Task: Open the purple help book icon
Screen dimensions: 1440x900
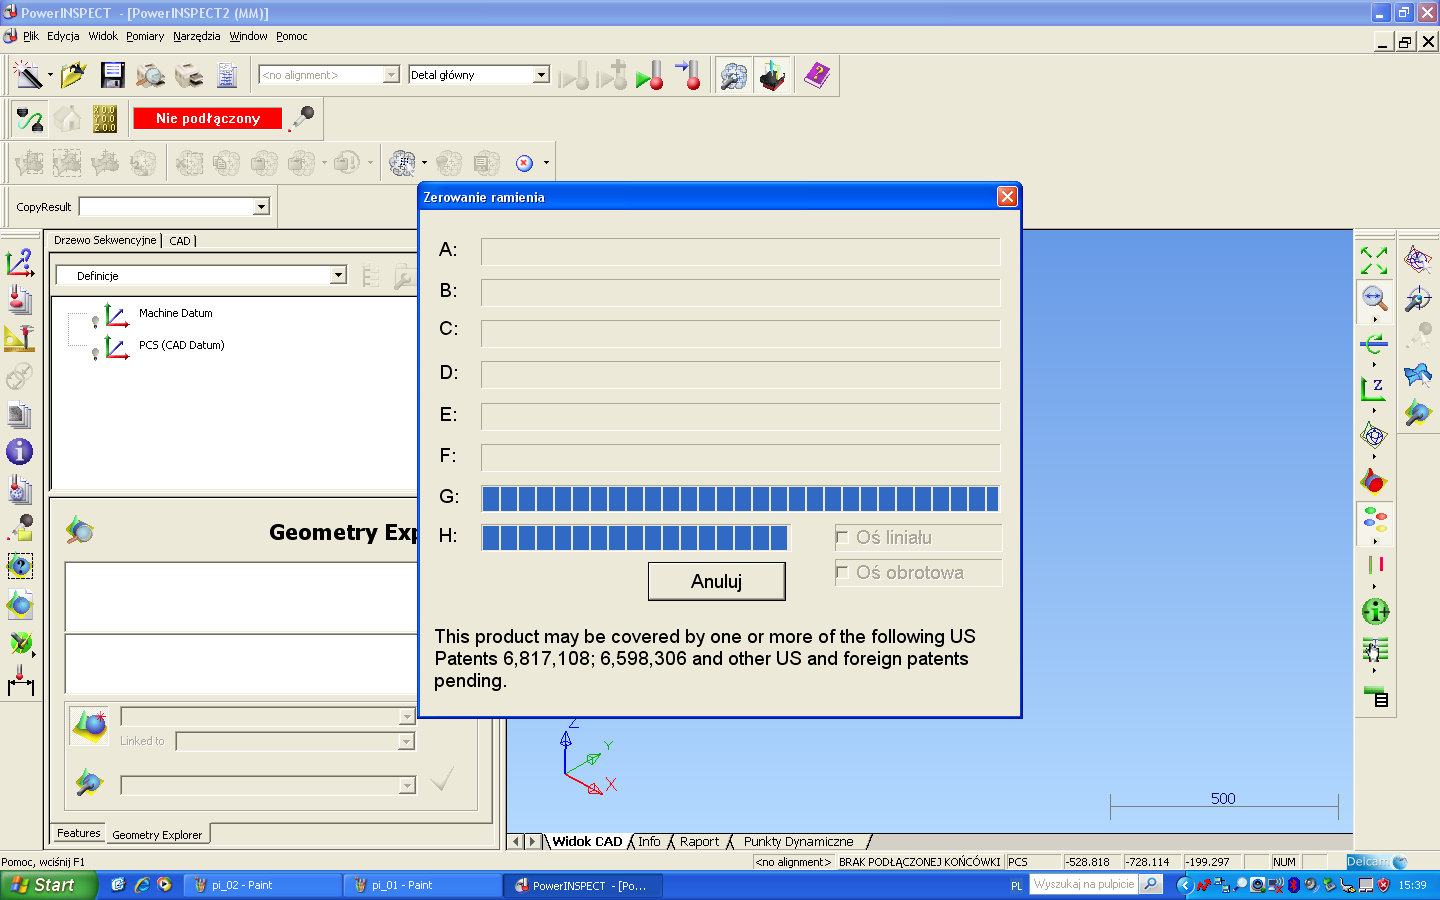Action: coord(817,75)
